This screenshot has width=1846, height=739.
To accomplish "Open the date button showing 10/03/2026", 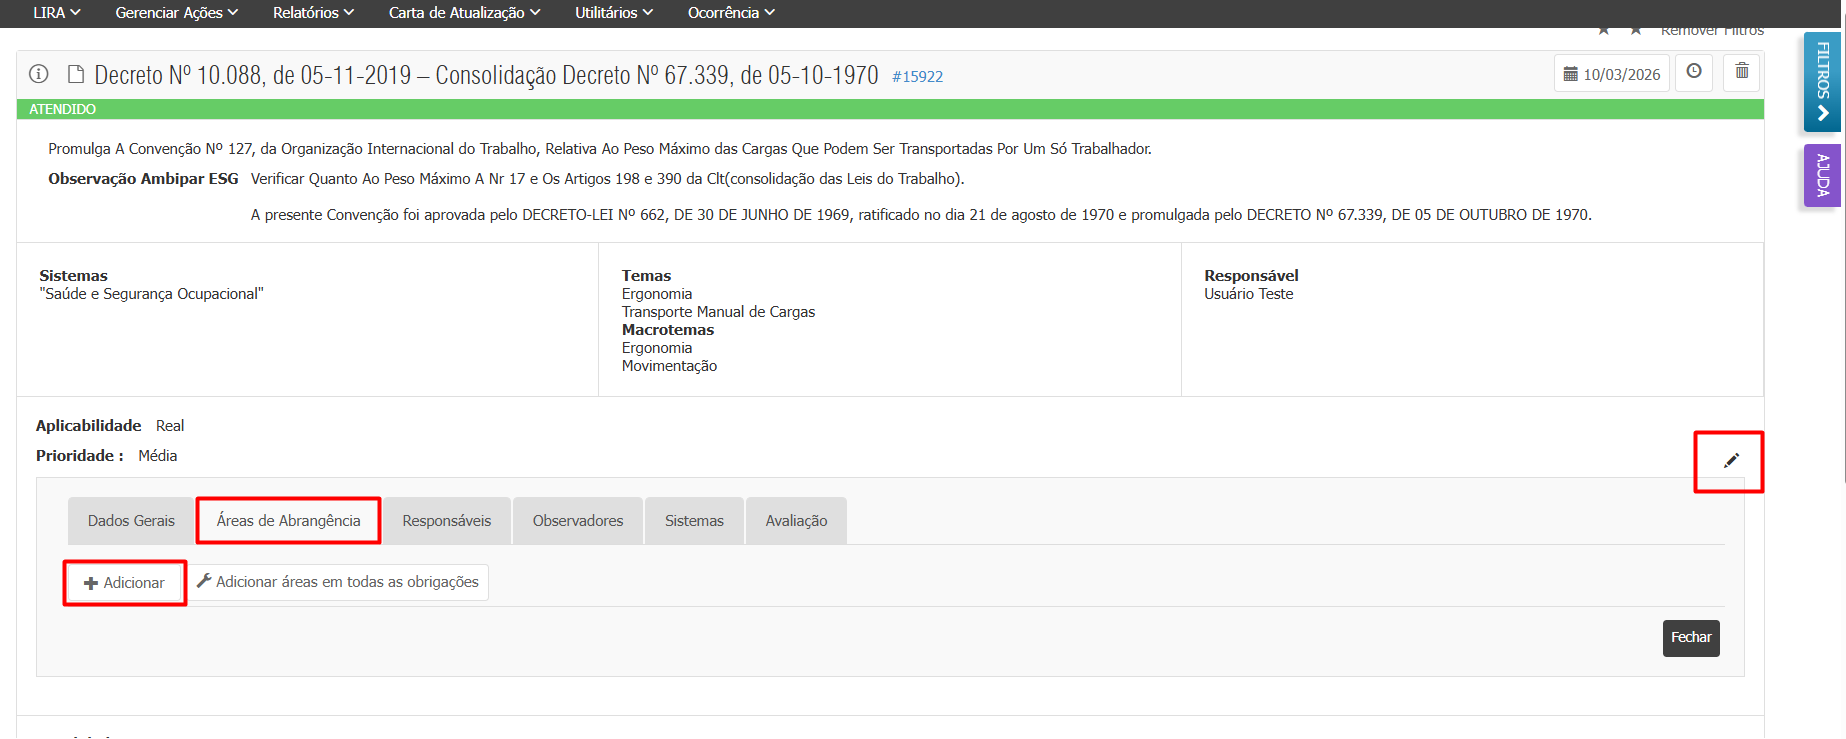I will pos(1612,74).
